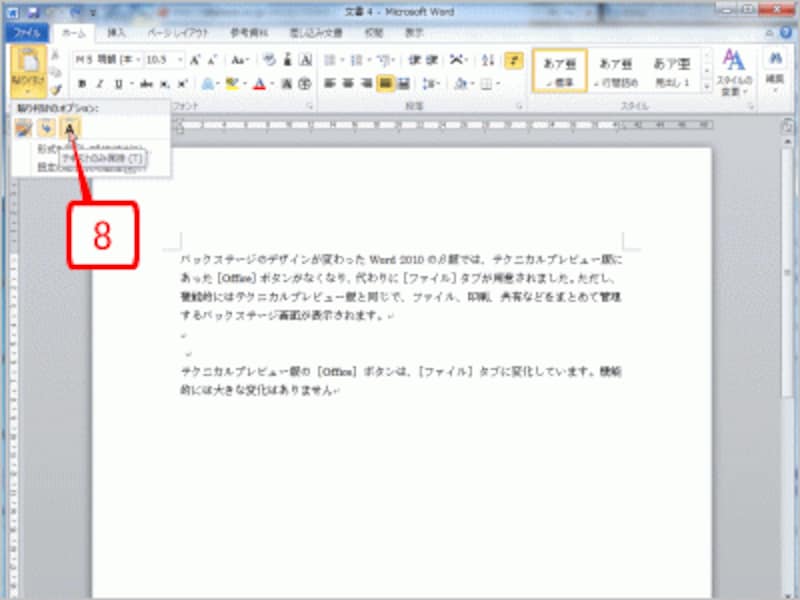
Task: Toggle bold formatting in the ribbon
Action: click(81, 81)
